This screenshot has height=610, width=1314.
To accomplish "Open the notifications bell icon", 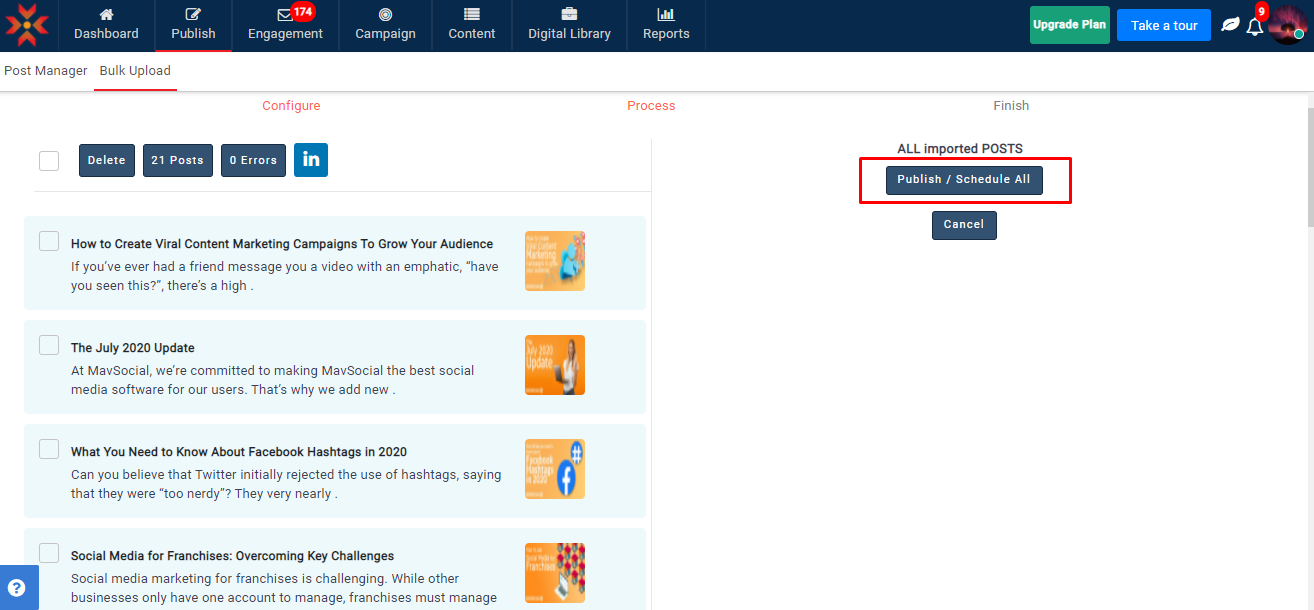I will (x=1254, y=26).
